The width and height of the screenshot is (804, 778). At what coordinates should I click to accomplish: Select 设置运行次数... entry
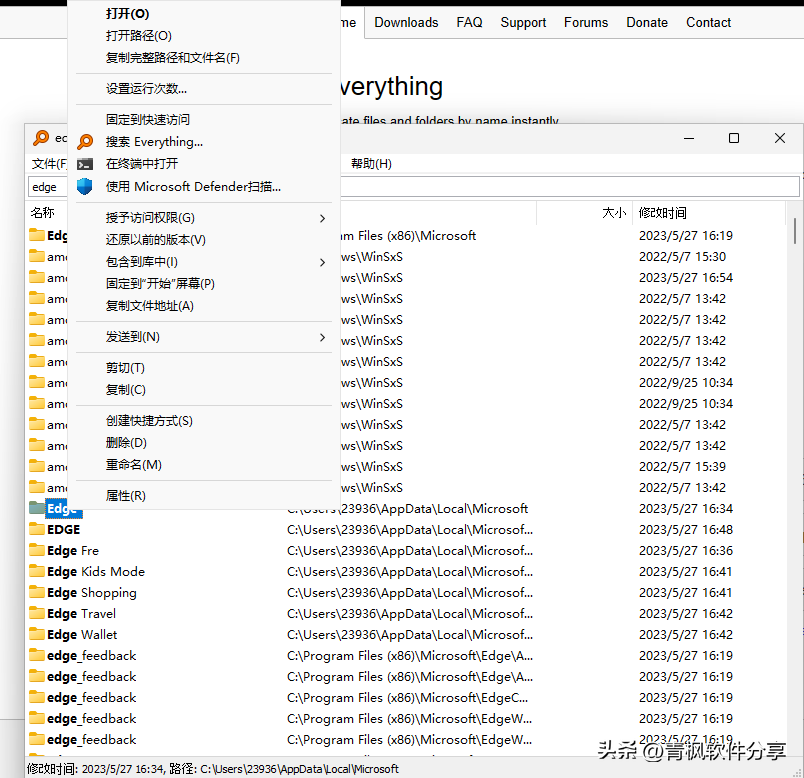pos(146,88)
